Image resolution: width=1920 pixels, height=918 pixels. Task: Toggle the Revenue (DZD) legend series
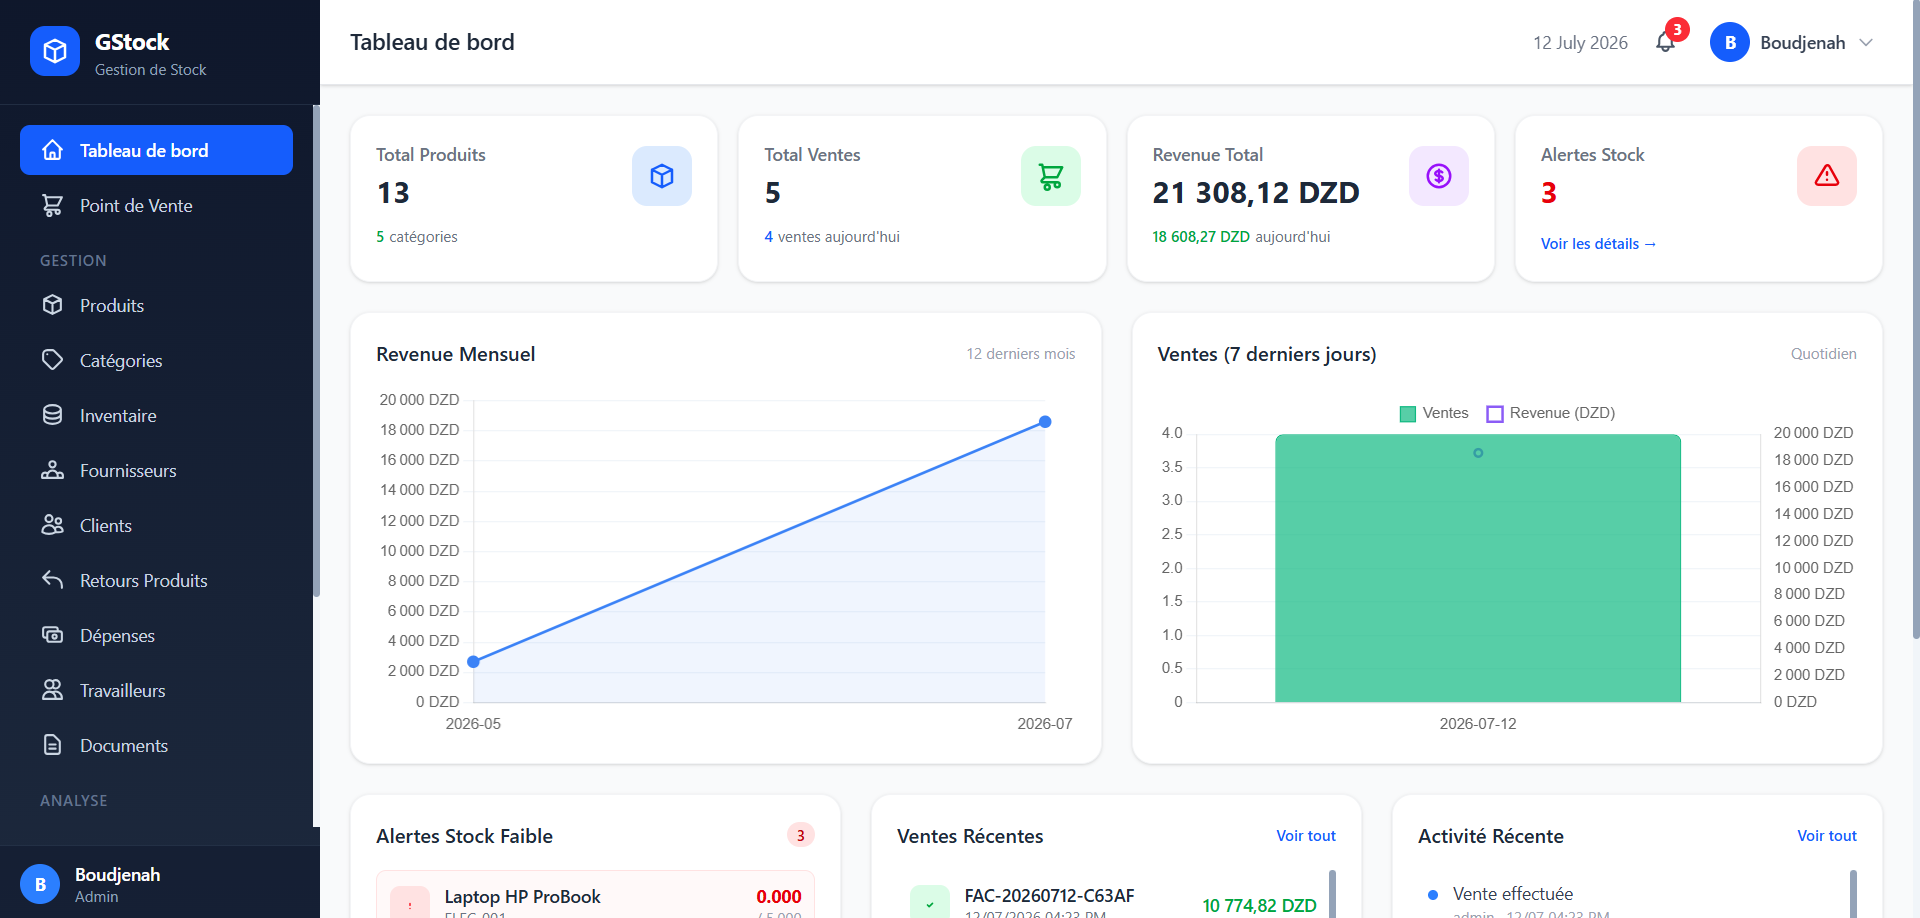(1551, 413)
